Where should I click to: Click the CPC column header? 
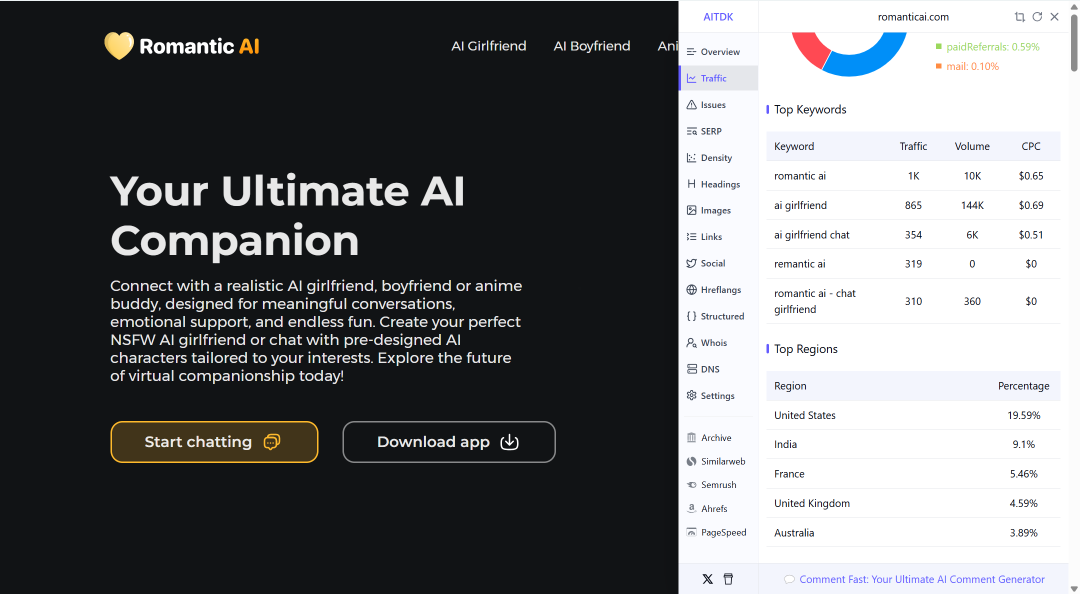coord(1031,146)
